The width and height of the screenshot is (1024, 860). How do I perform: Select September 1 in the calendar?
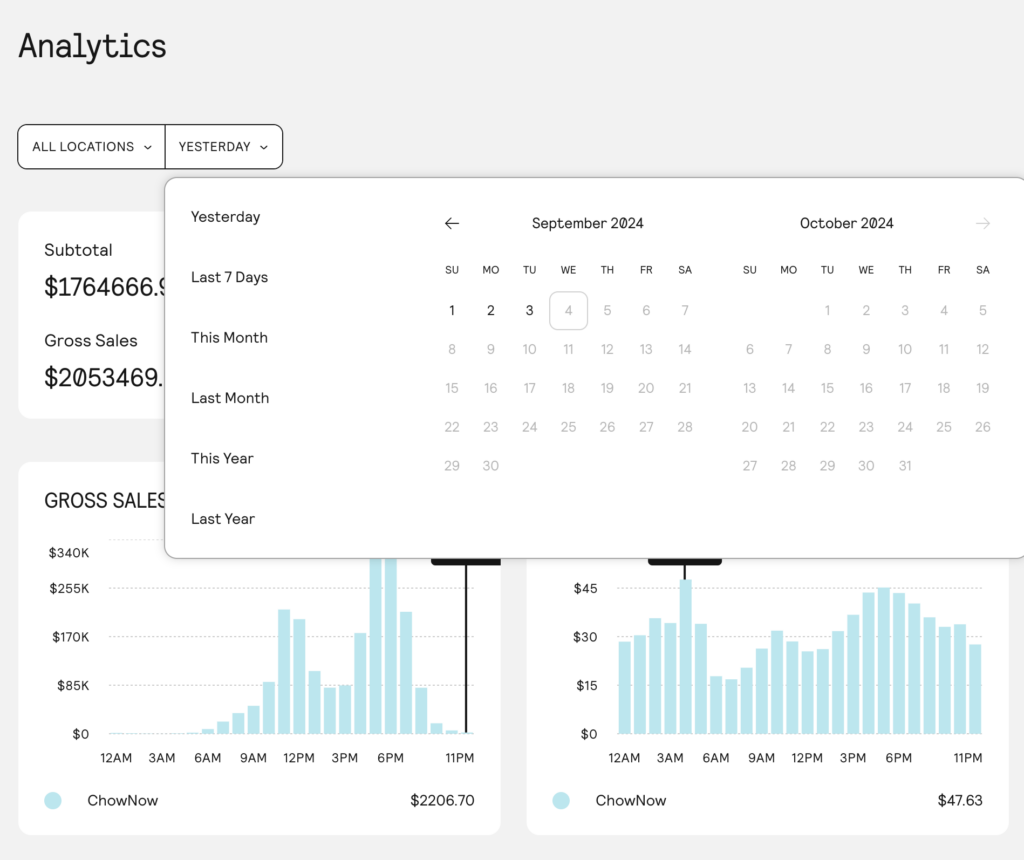coord(452,311)
